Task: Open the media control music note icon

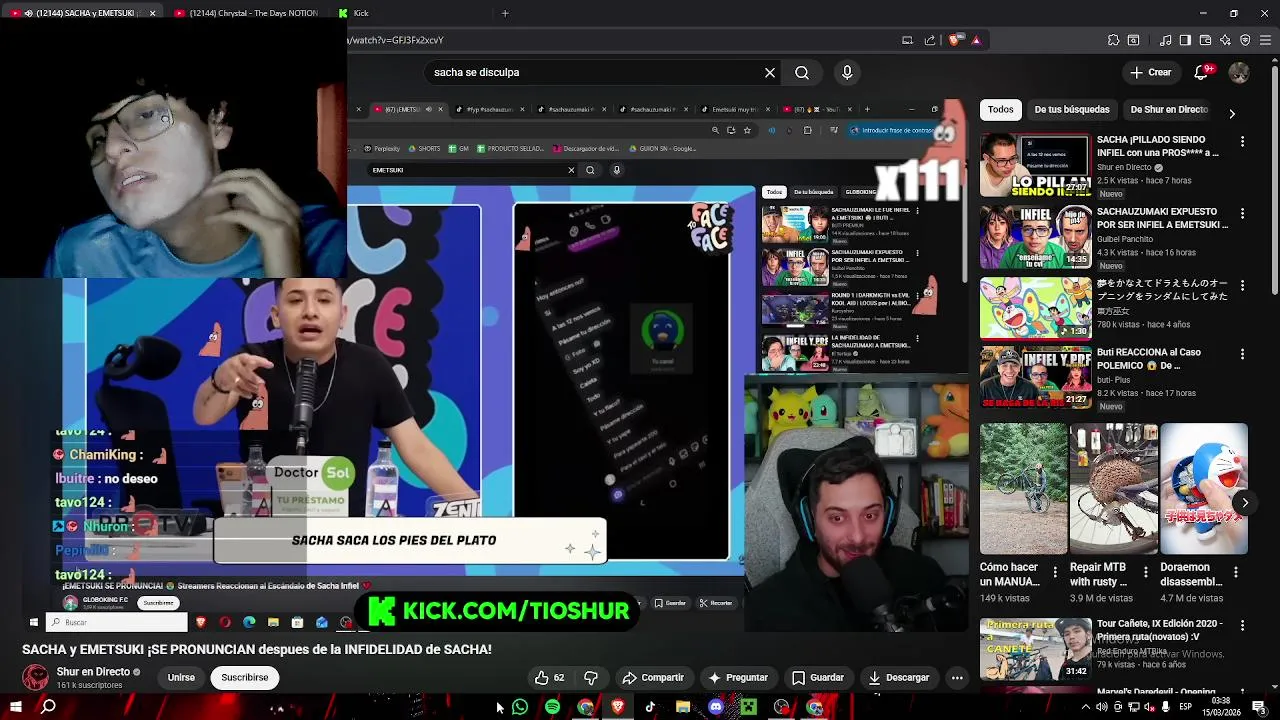Action: point(1165,40)
